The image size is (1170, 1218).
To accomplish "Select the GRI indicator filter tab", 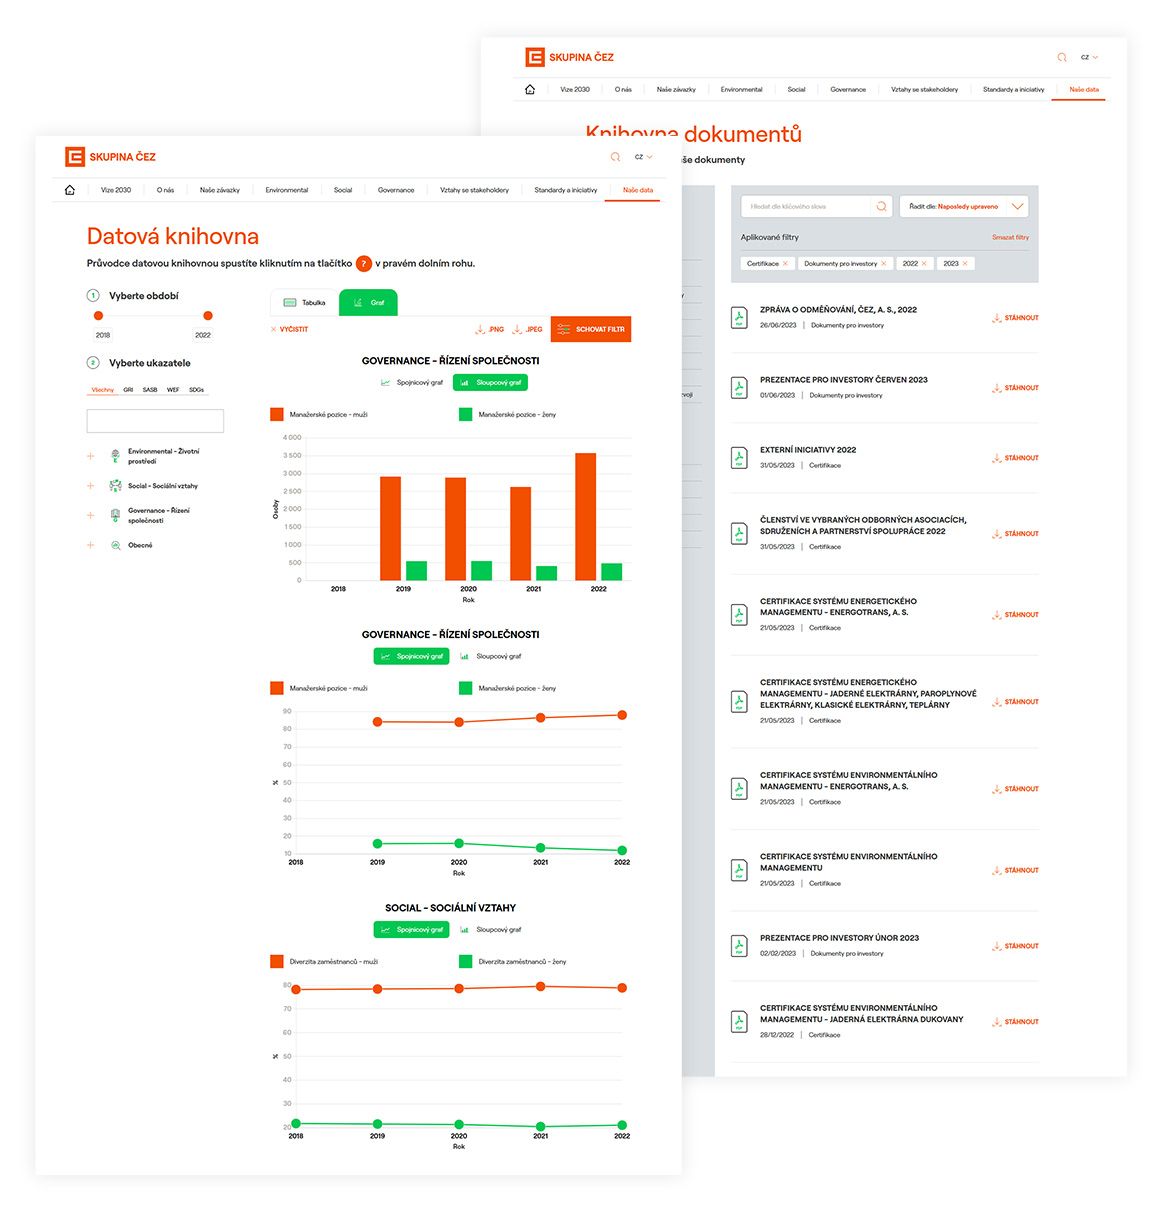I will tap(128, 390).
